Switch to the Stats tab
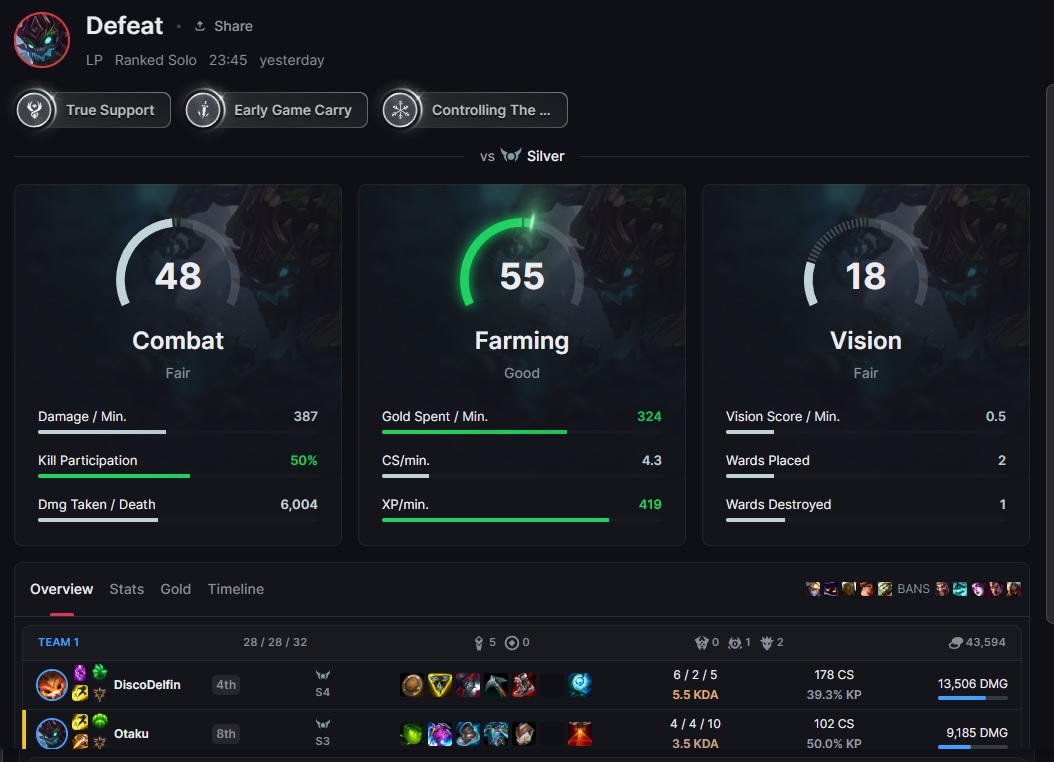The image size is (1054, 762). pyautogui.click(x=127, y=589)
